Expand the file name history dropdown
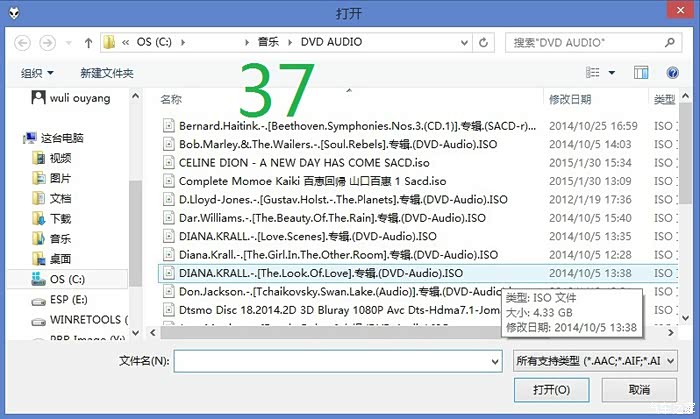Image resolution: width=700 pixels, height=419 pixels. pyautogui.click(x=495, y=361)
